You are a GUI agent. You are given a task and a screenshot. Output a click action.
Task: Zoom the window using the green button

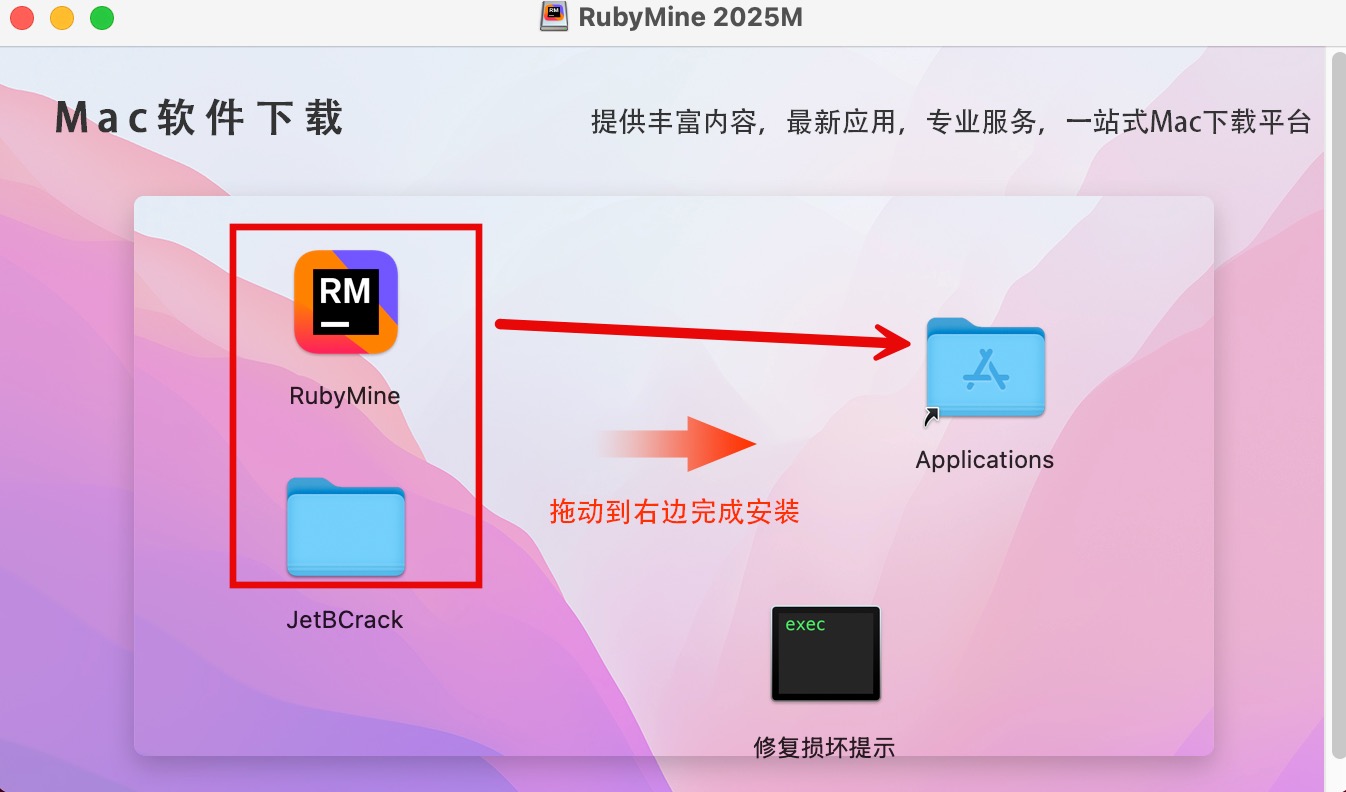[x=102, y=18]
